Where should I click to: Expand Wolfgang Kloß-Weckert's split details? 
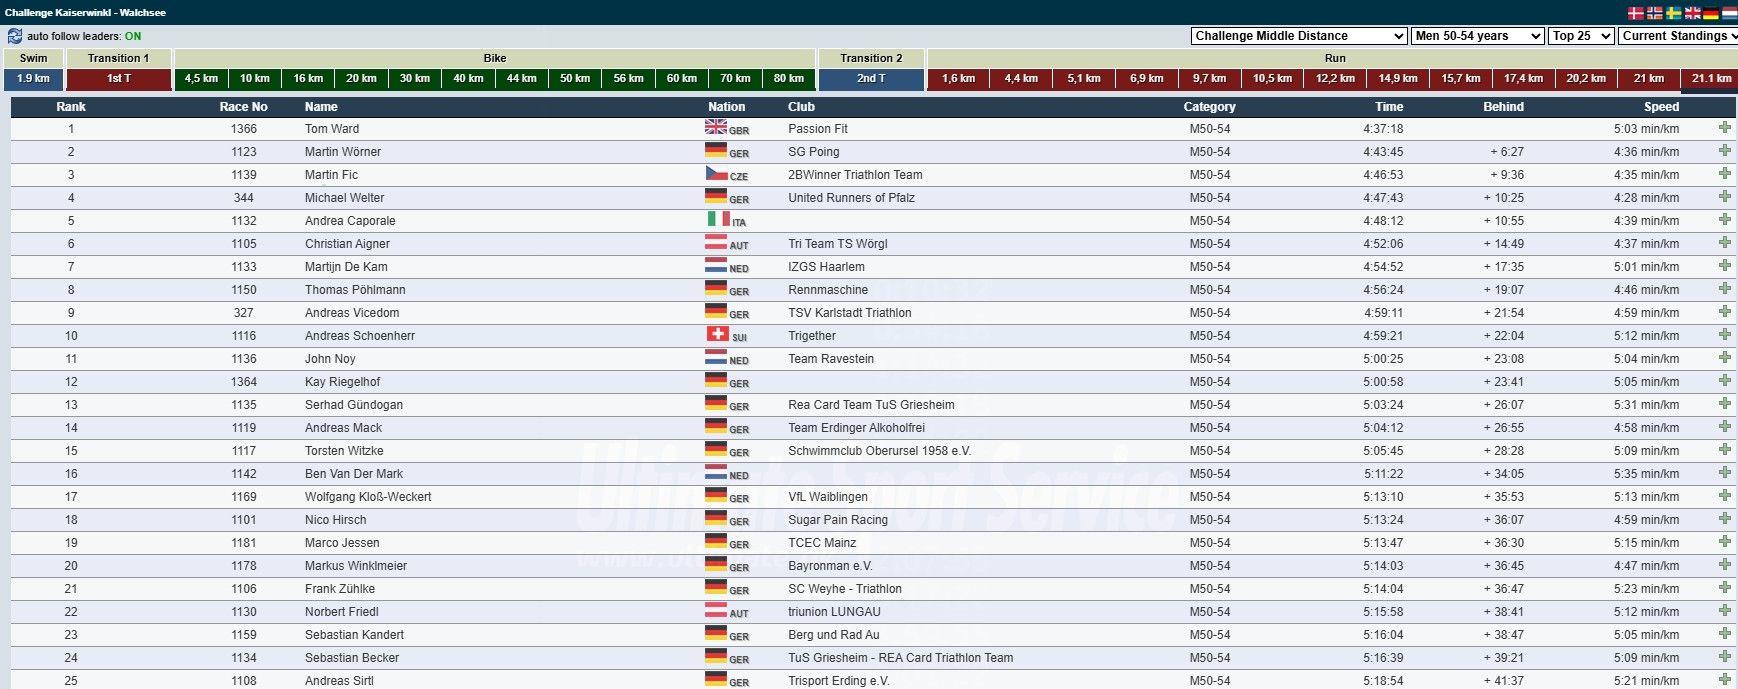1725,496
